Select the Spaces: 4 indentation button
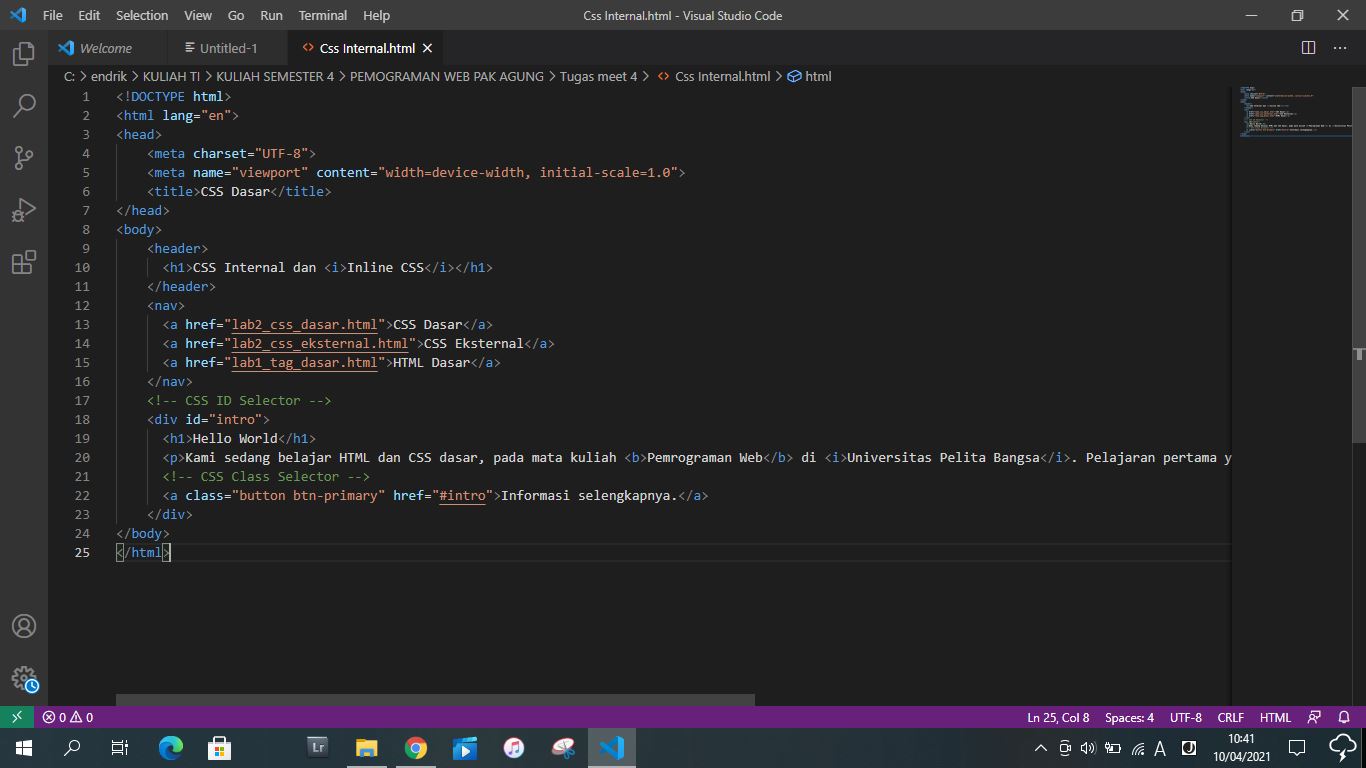 point(1128,717)
